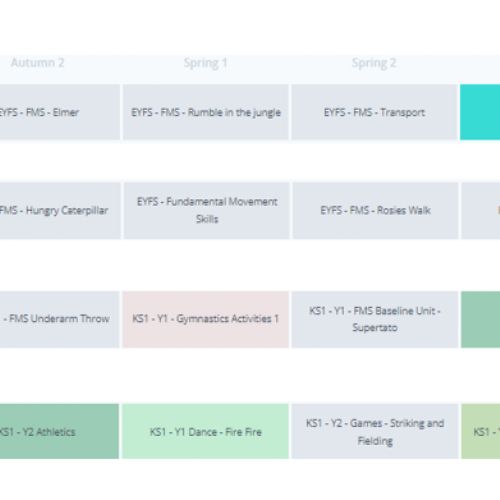
Task: Open EYFS - FMS - Rumble in the jungle
Action: tap(206, 112)
